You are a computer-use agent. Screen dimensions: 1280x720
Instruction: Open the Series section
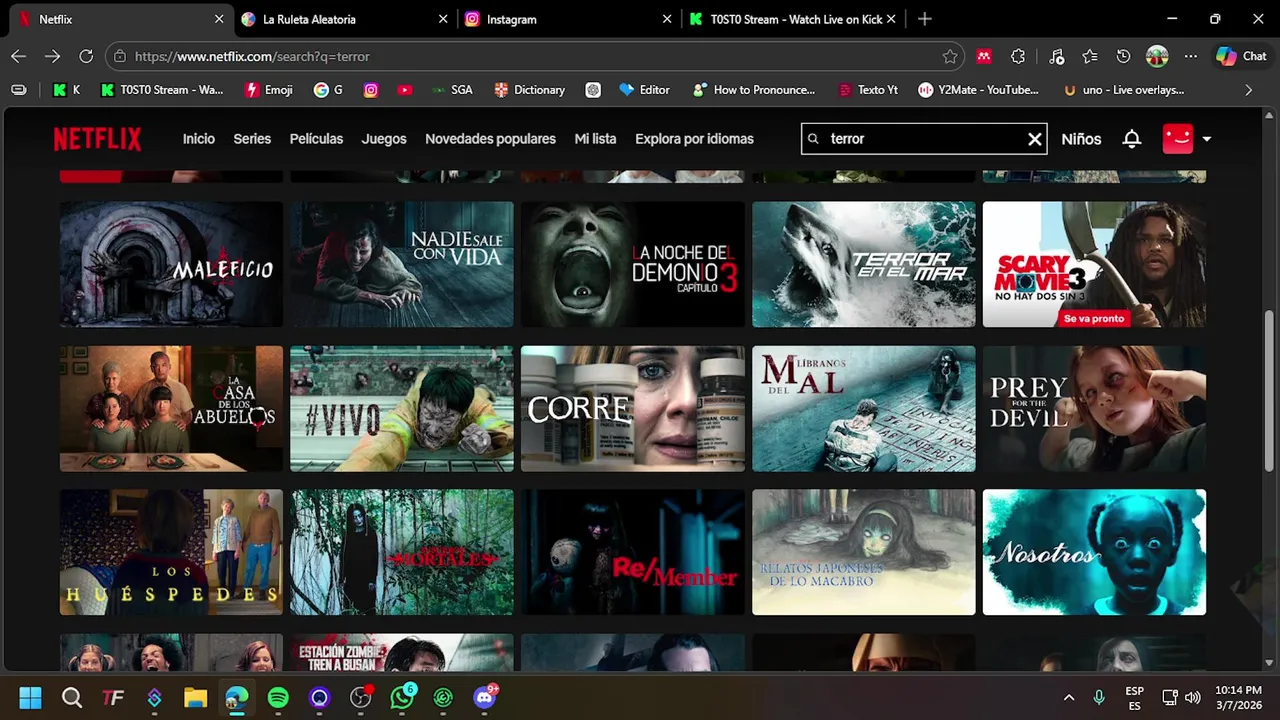click(x=252, y=139)
